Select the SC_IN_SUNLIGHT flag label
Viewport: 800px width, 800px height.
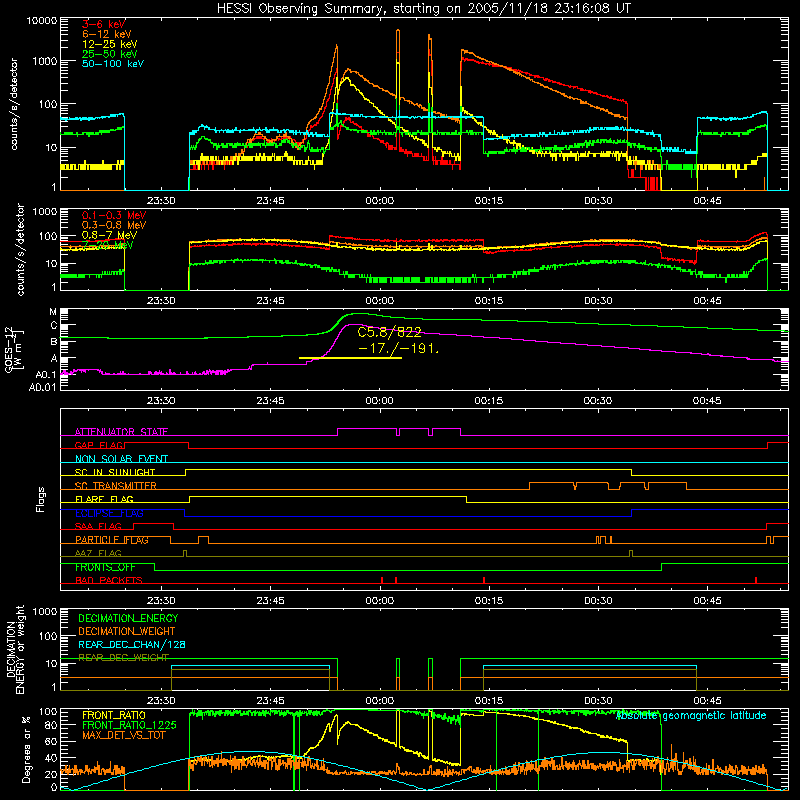click(115, 472)
